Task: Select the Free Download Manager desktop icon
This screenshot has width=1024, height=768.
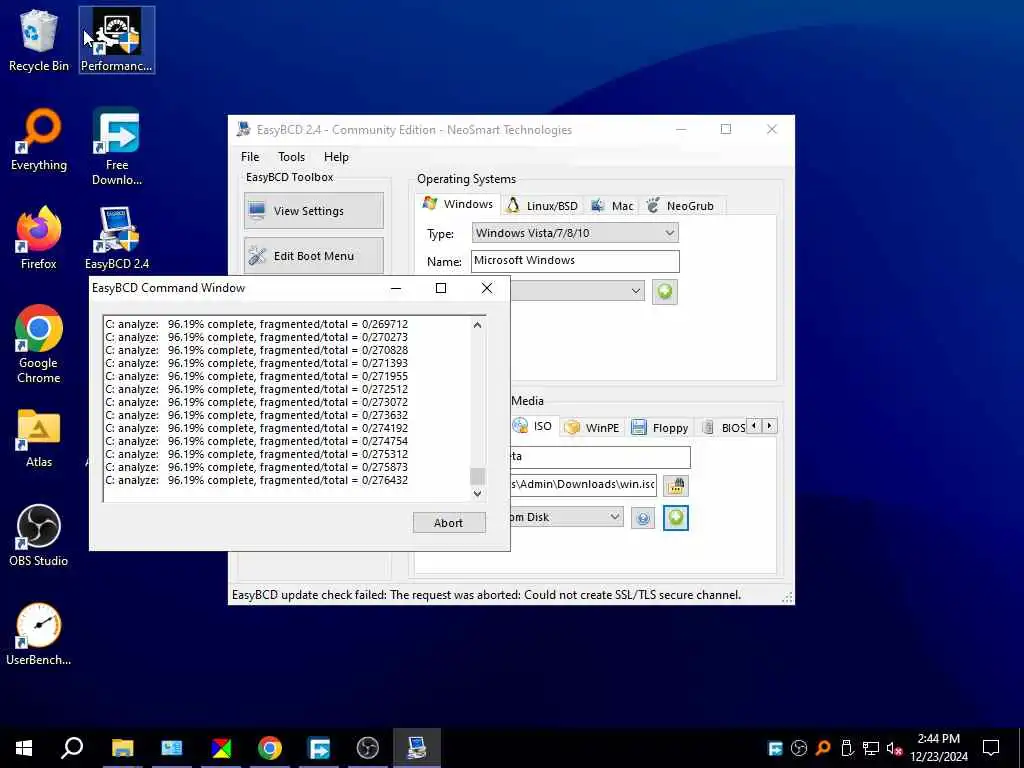Action: pyautogui.click(x=117, y=146)
